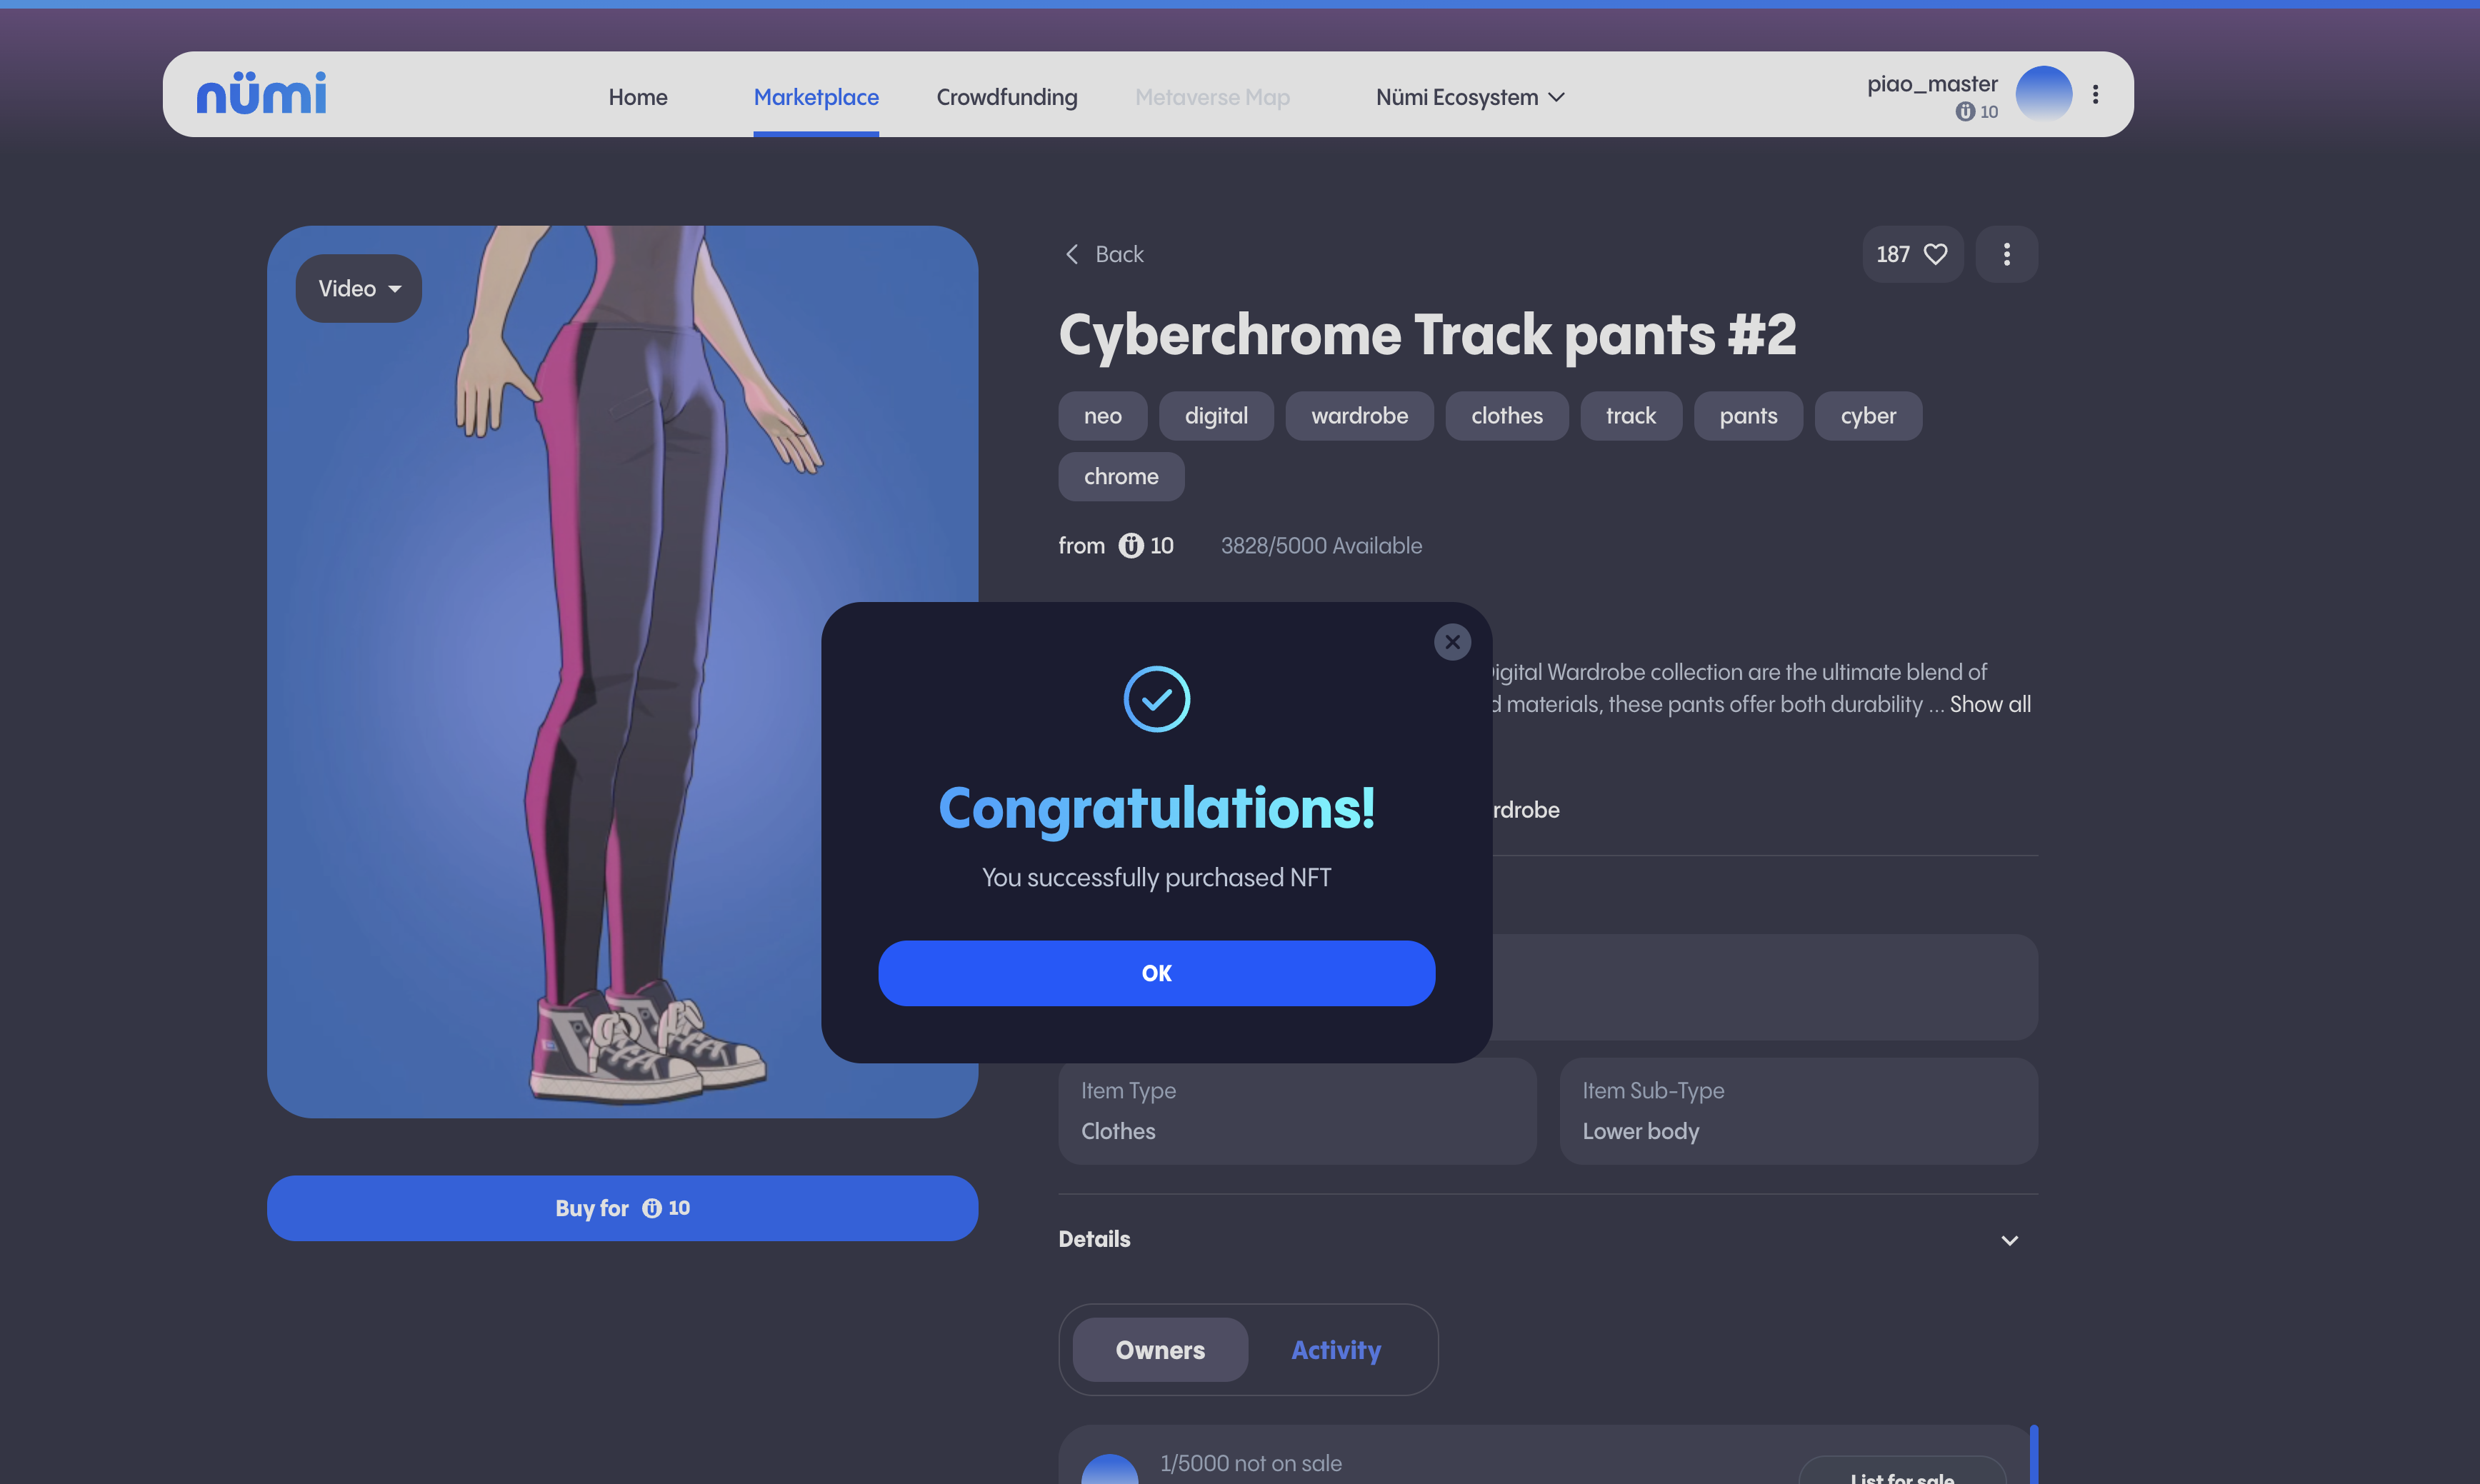Screen dimensions: 2480x1484
Task: Click the nümi logo
Action: coord(261,94)
